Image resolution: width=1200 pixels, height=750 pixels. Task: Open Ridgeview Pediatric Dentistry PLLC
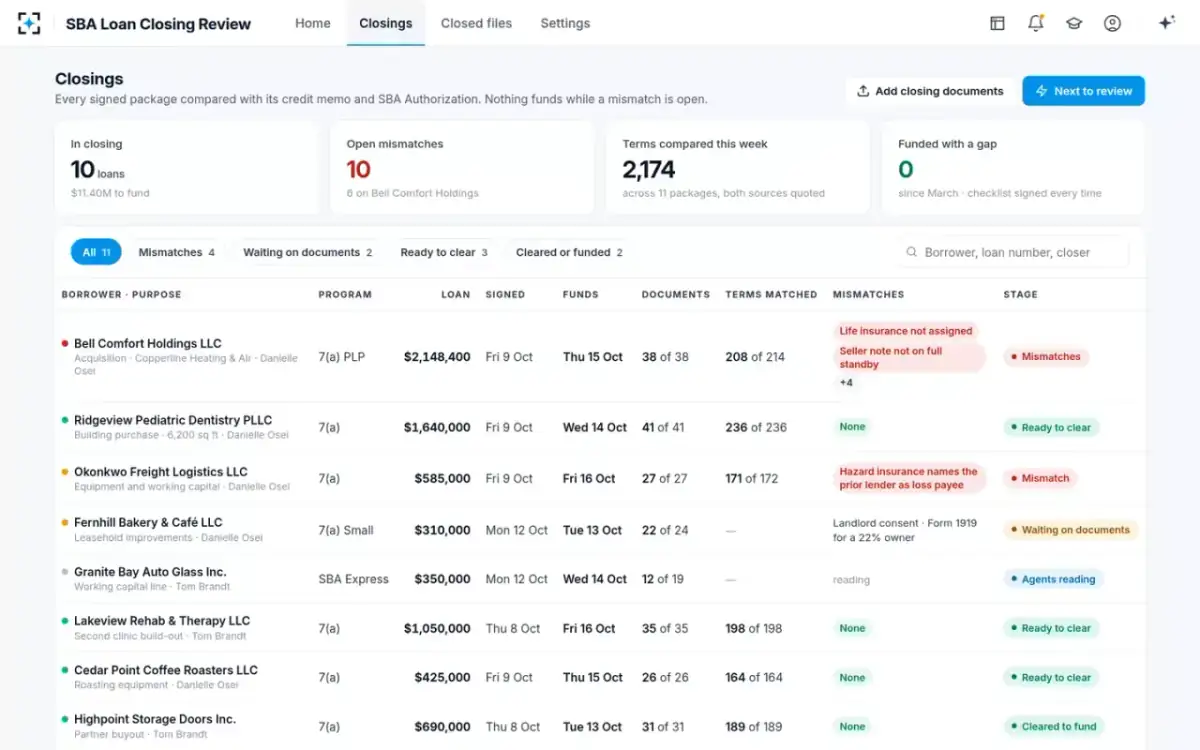click(600, 427)
